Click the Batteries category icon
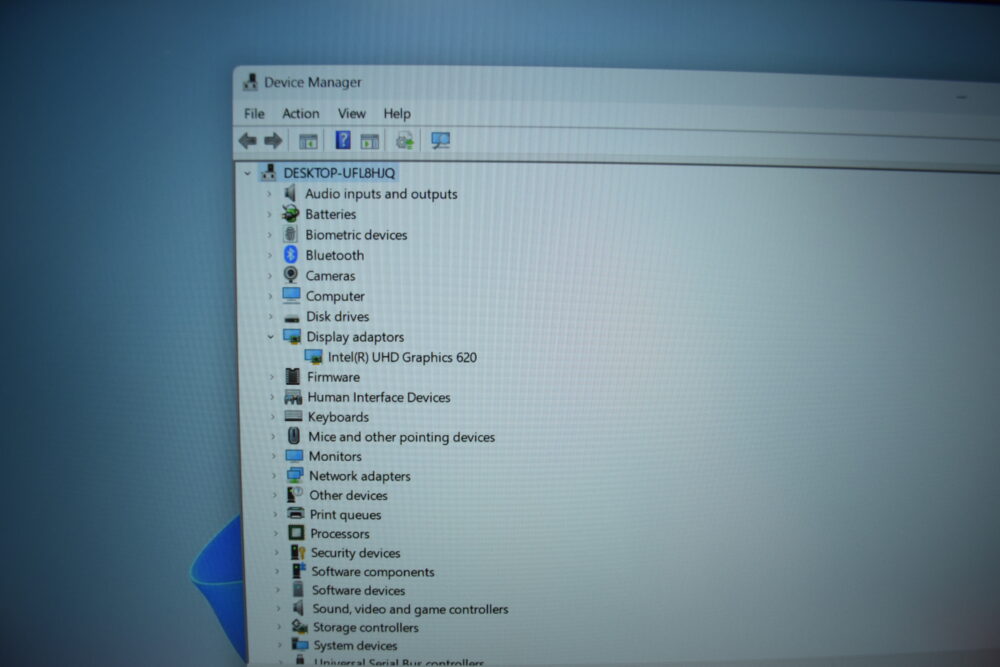 [x=291, y=214]
